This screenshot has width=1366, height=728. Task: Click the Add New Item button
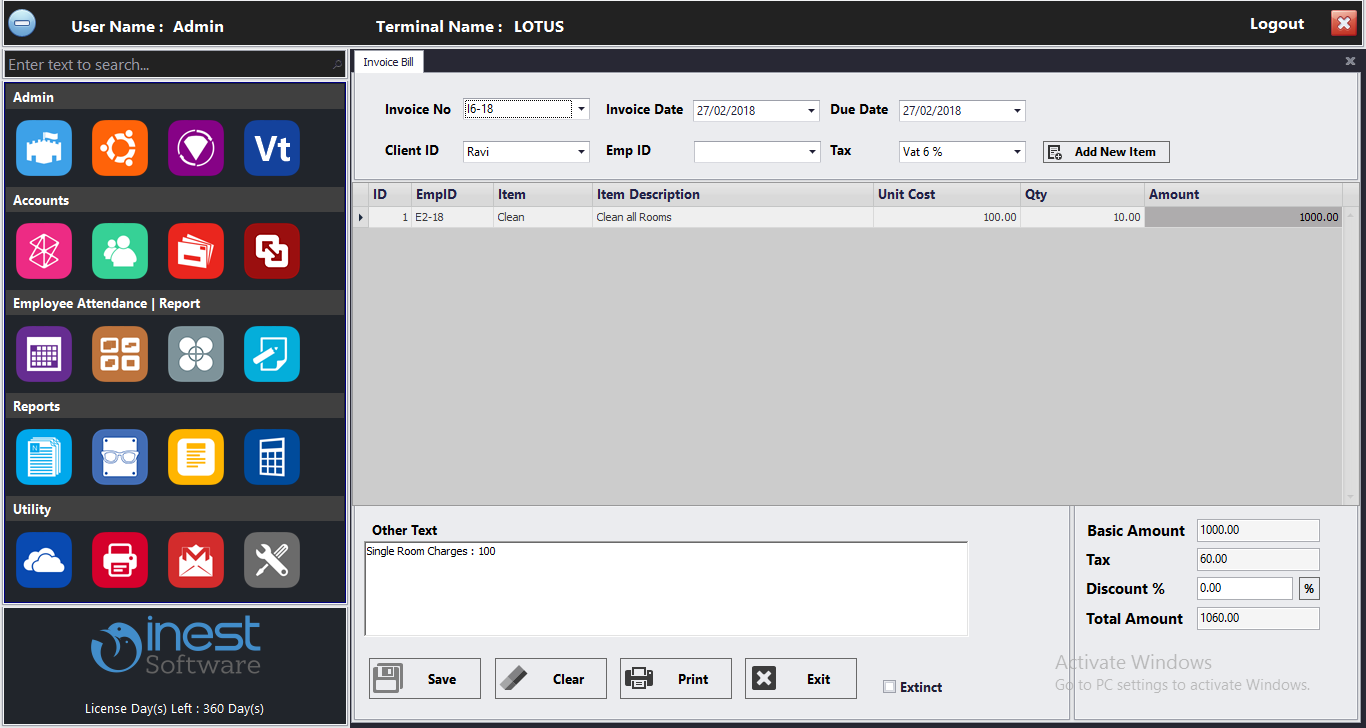point(1106,152)
